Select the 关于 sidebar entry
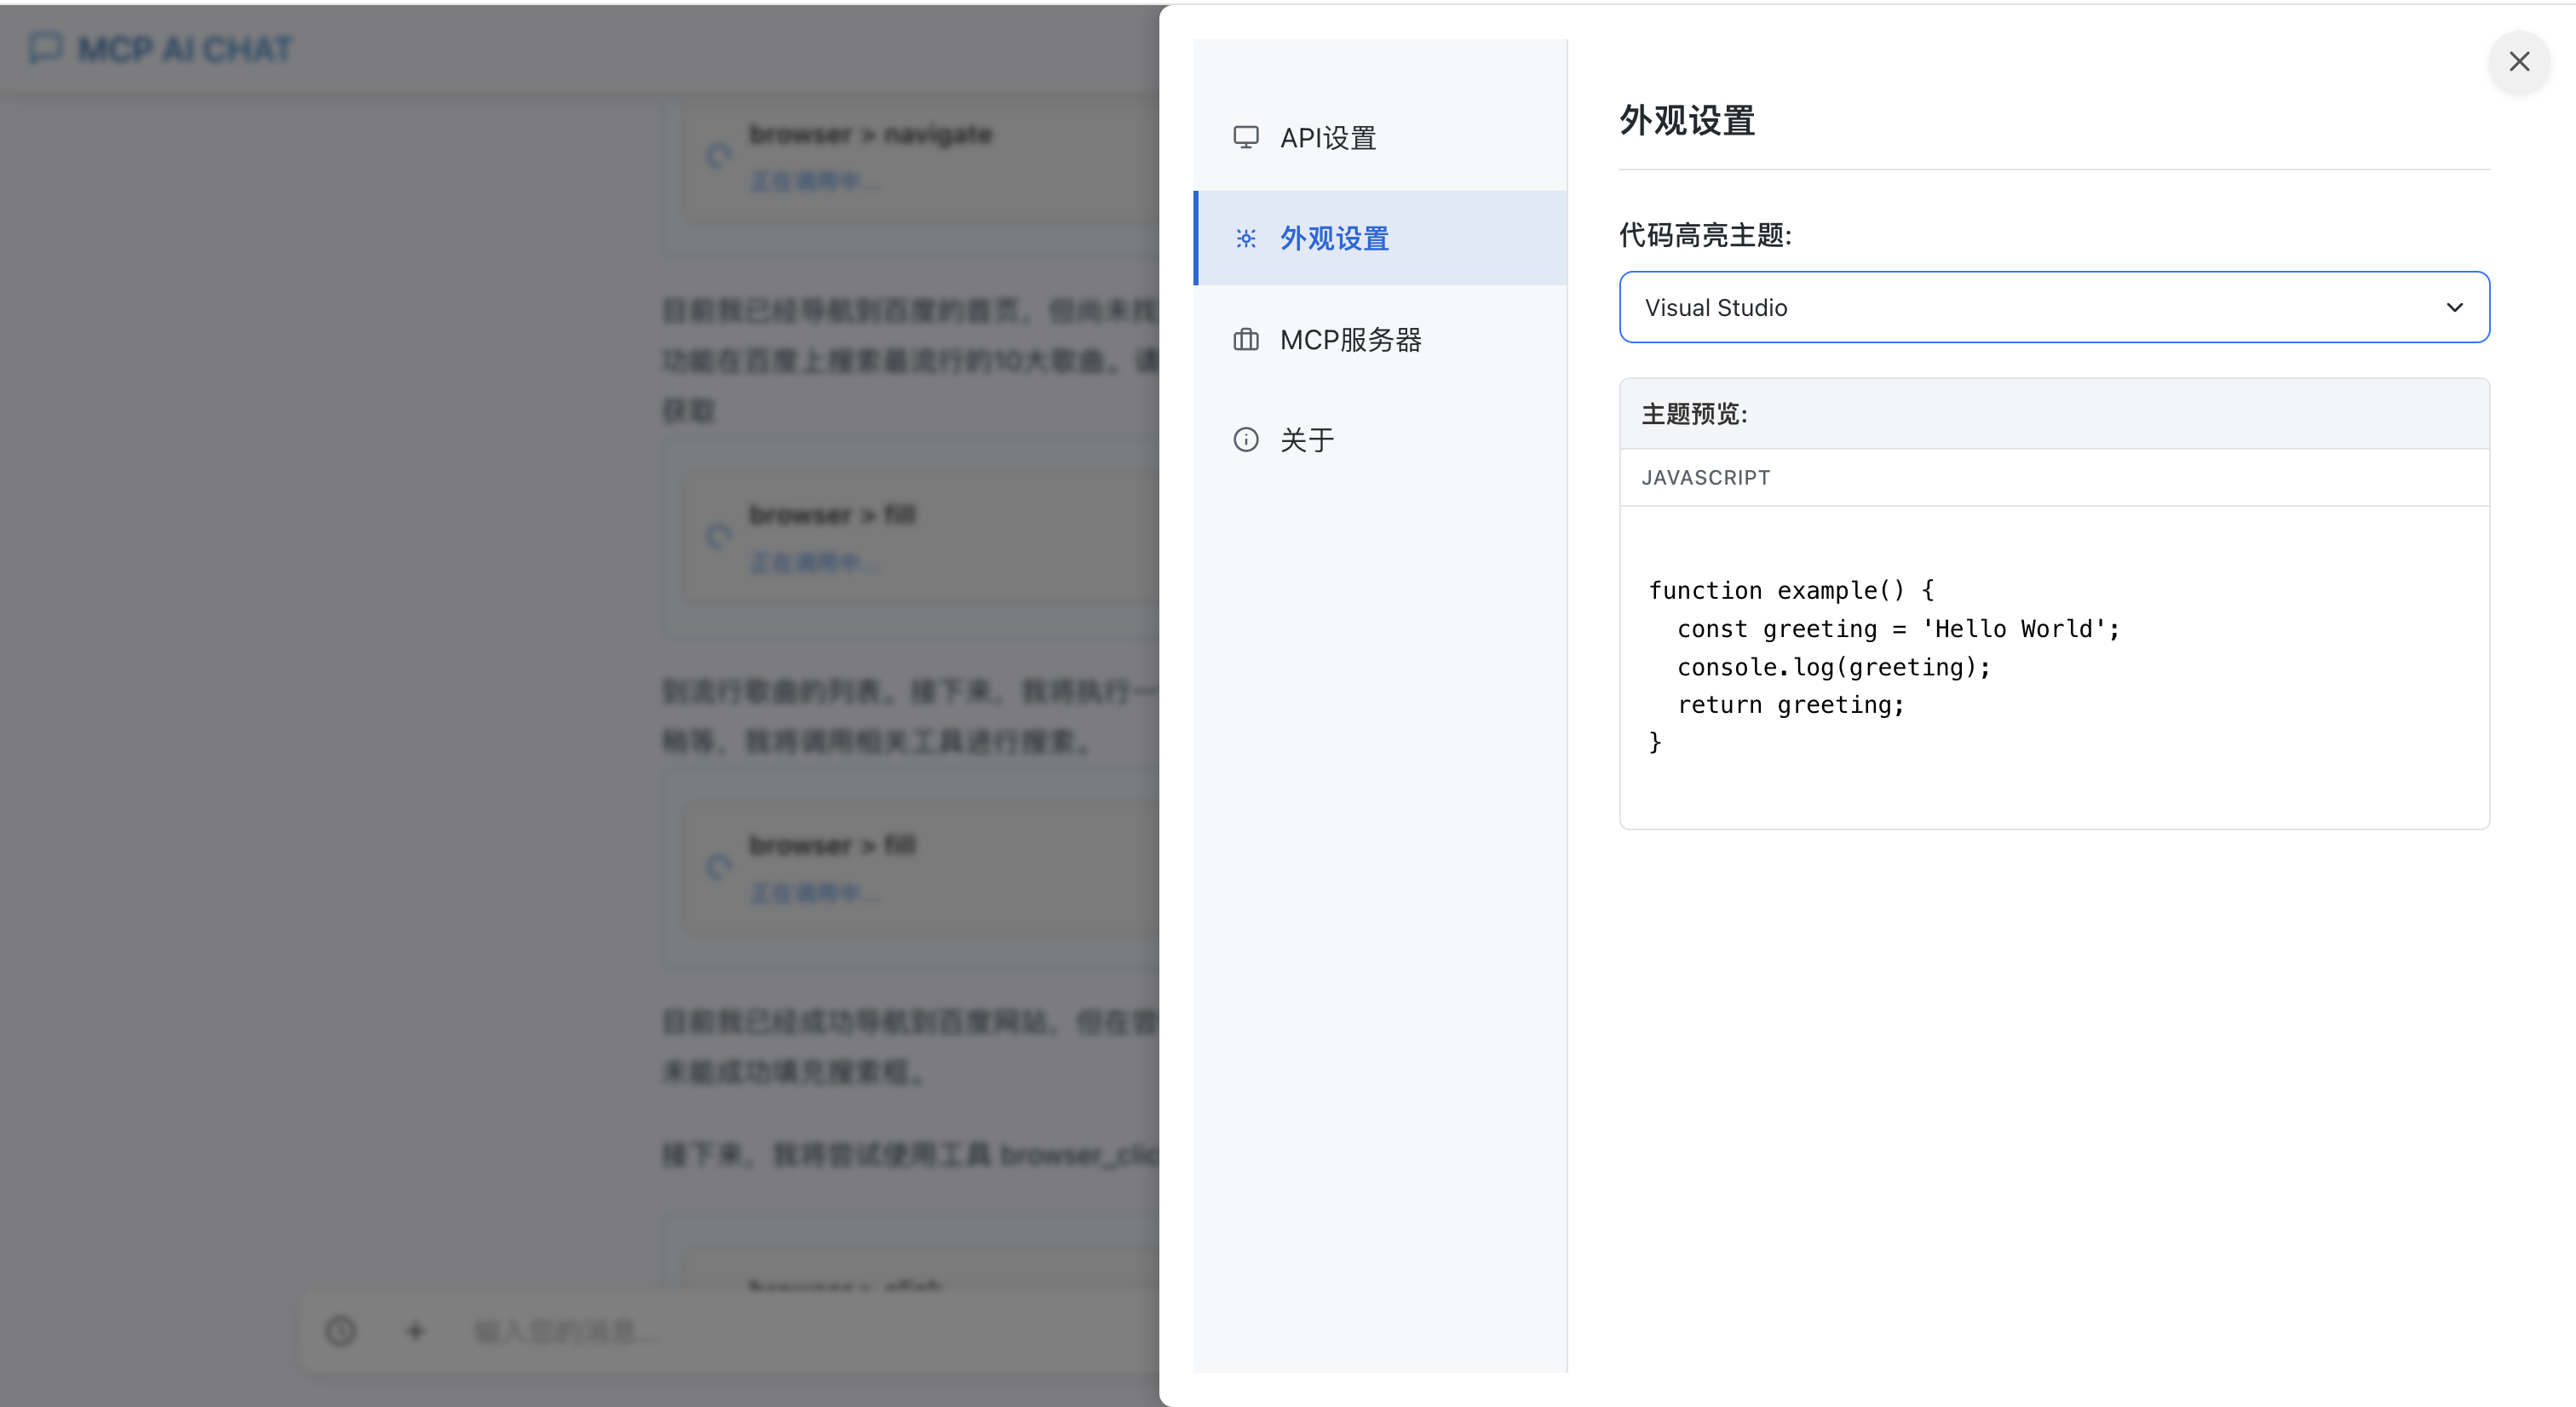This screenshot has height=1407, width=2576. click(1307, 439)
